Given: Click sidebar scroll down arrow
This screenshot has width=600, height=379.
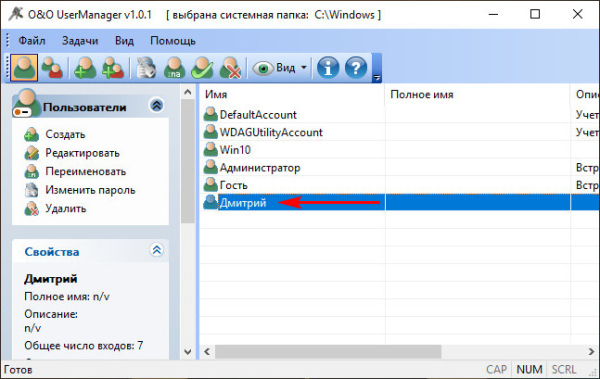Looking at the screenshot, I should [x=188, y=351].
